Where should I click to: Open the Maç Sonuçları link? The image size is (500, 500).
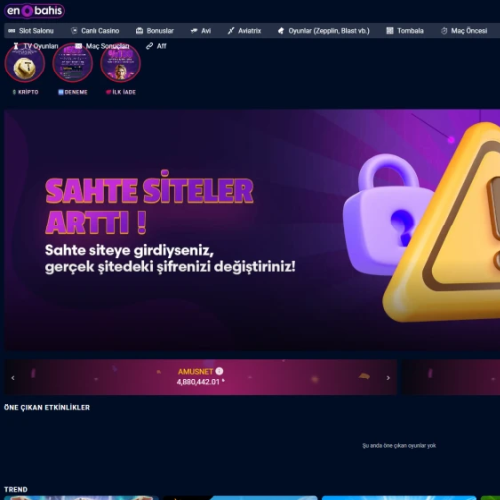(x=102, y=46)
